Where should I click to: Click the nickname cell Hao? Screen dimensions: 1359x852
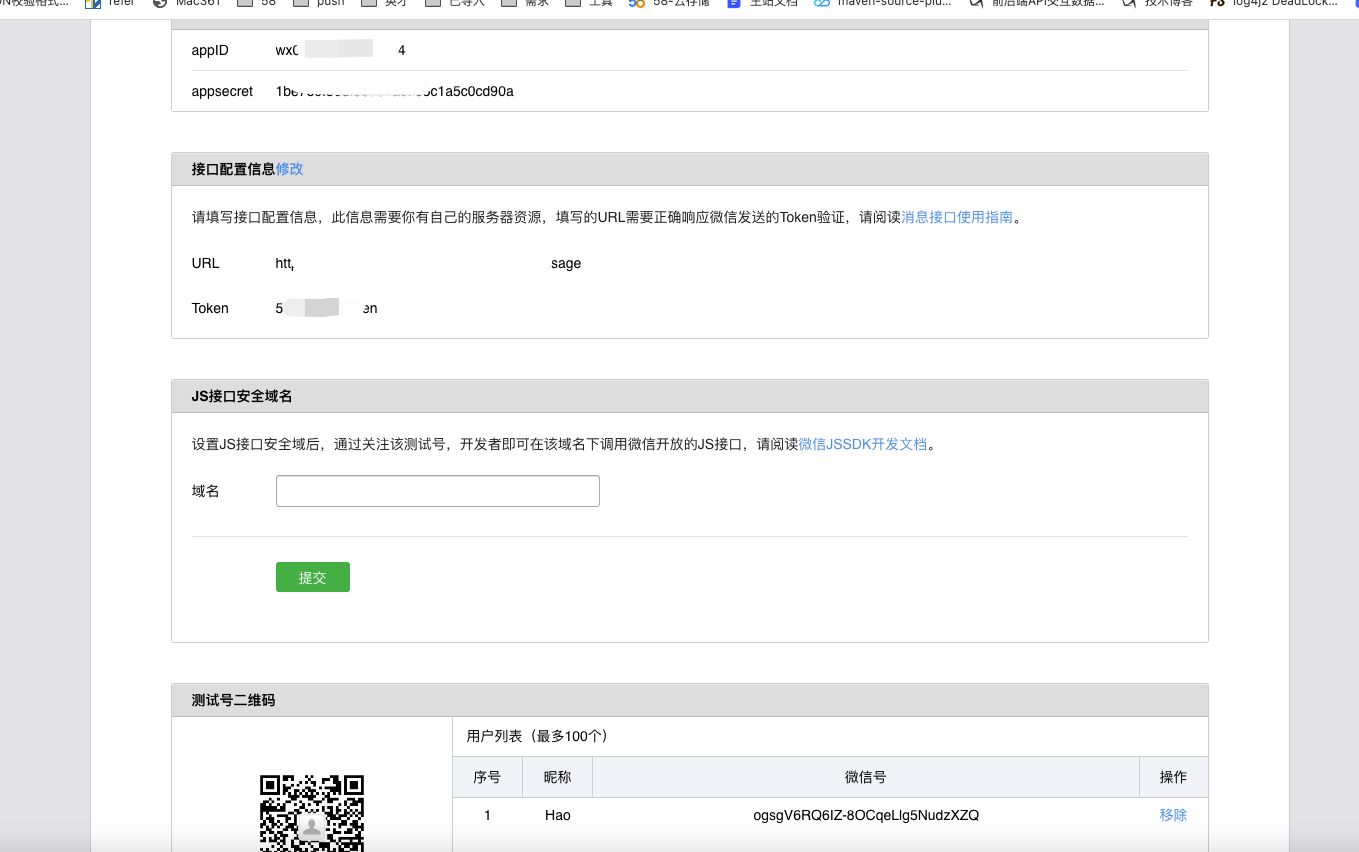click(557, 815)
